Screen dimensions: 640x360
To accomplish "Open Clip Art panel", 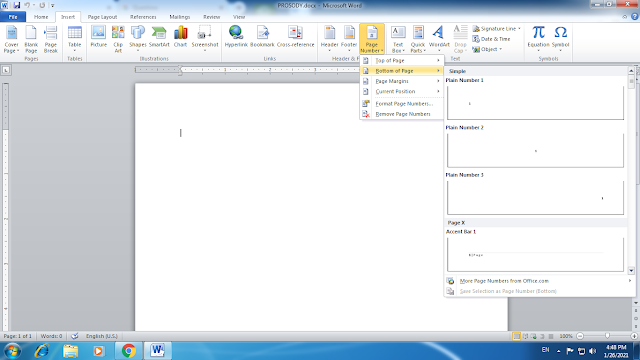I will tap(118, 39).
